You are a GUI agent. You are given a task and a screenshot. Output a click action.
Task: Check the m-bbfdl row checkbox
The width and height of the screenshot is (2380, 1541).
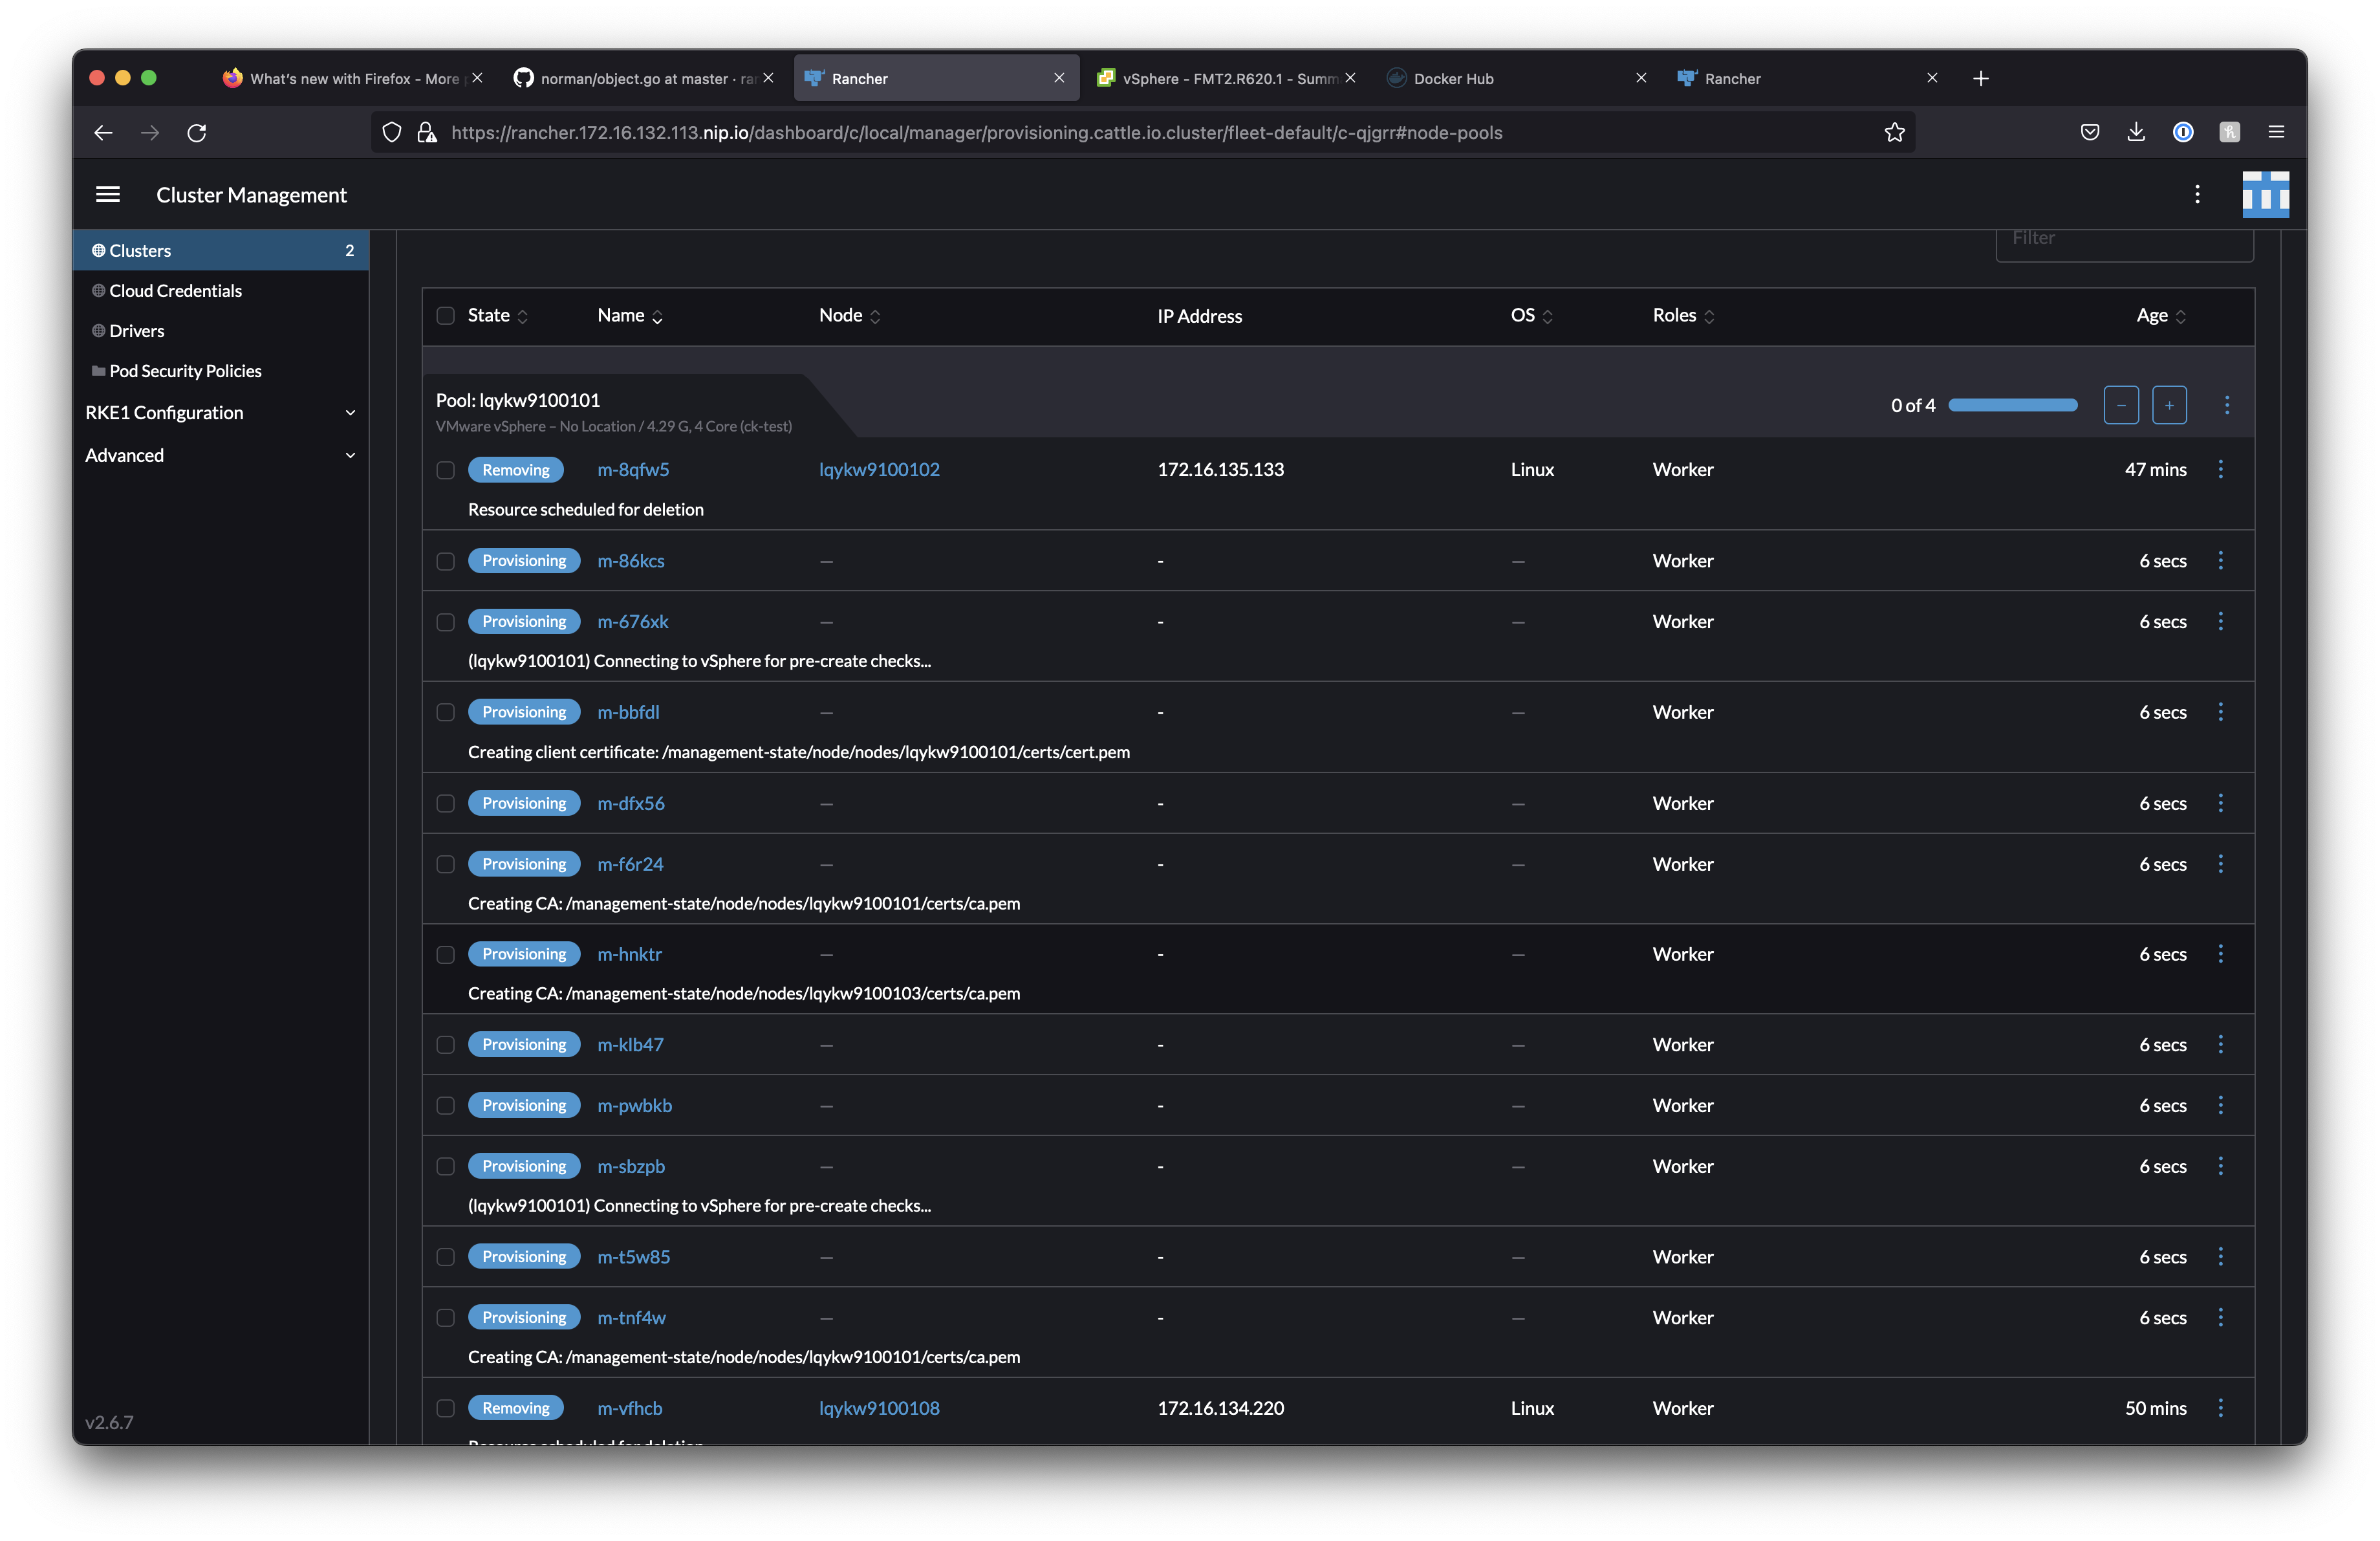click(445, 713)
